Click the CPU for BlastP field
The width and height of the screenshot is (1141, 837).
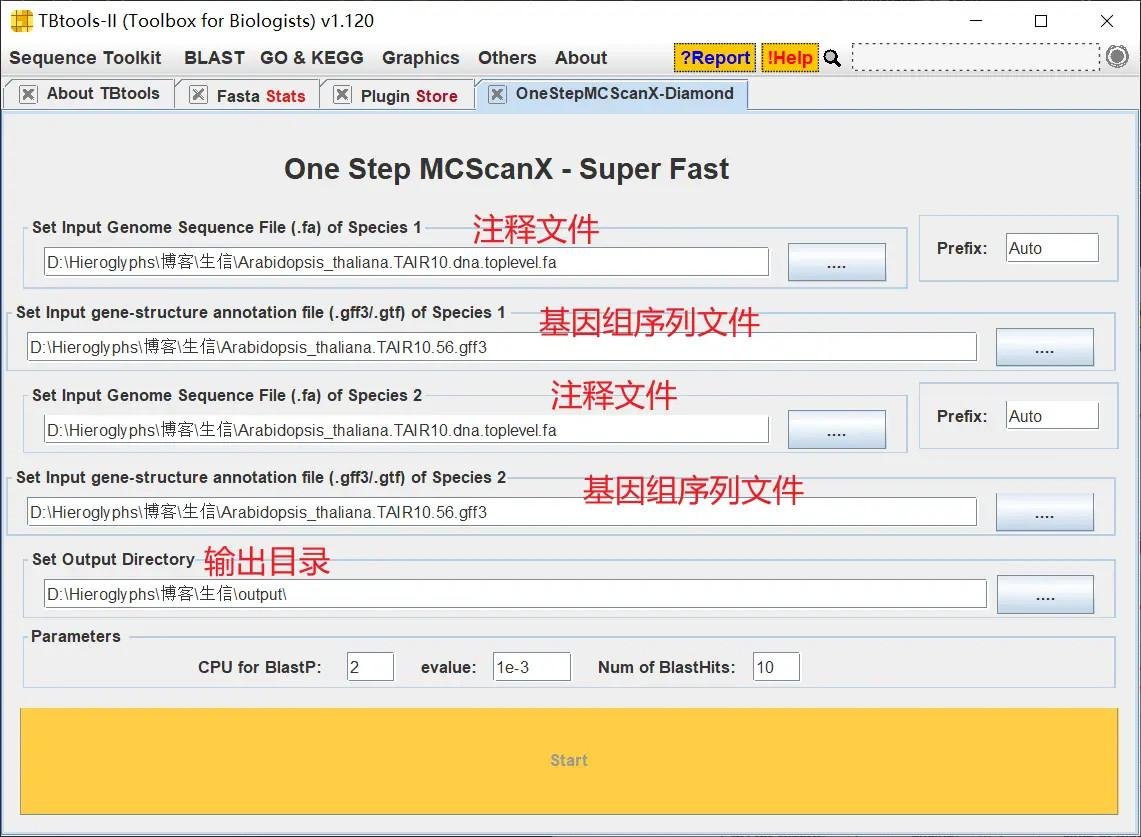(370, 667)
